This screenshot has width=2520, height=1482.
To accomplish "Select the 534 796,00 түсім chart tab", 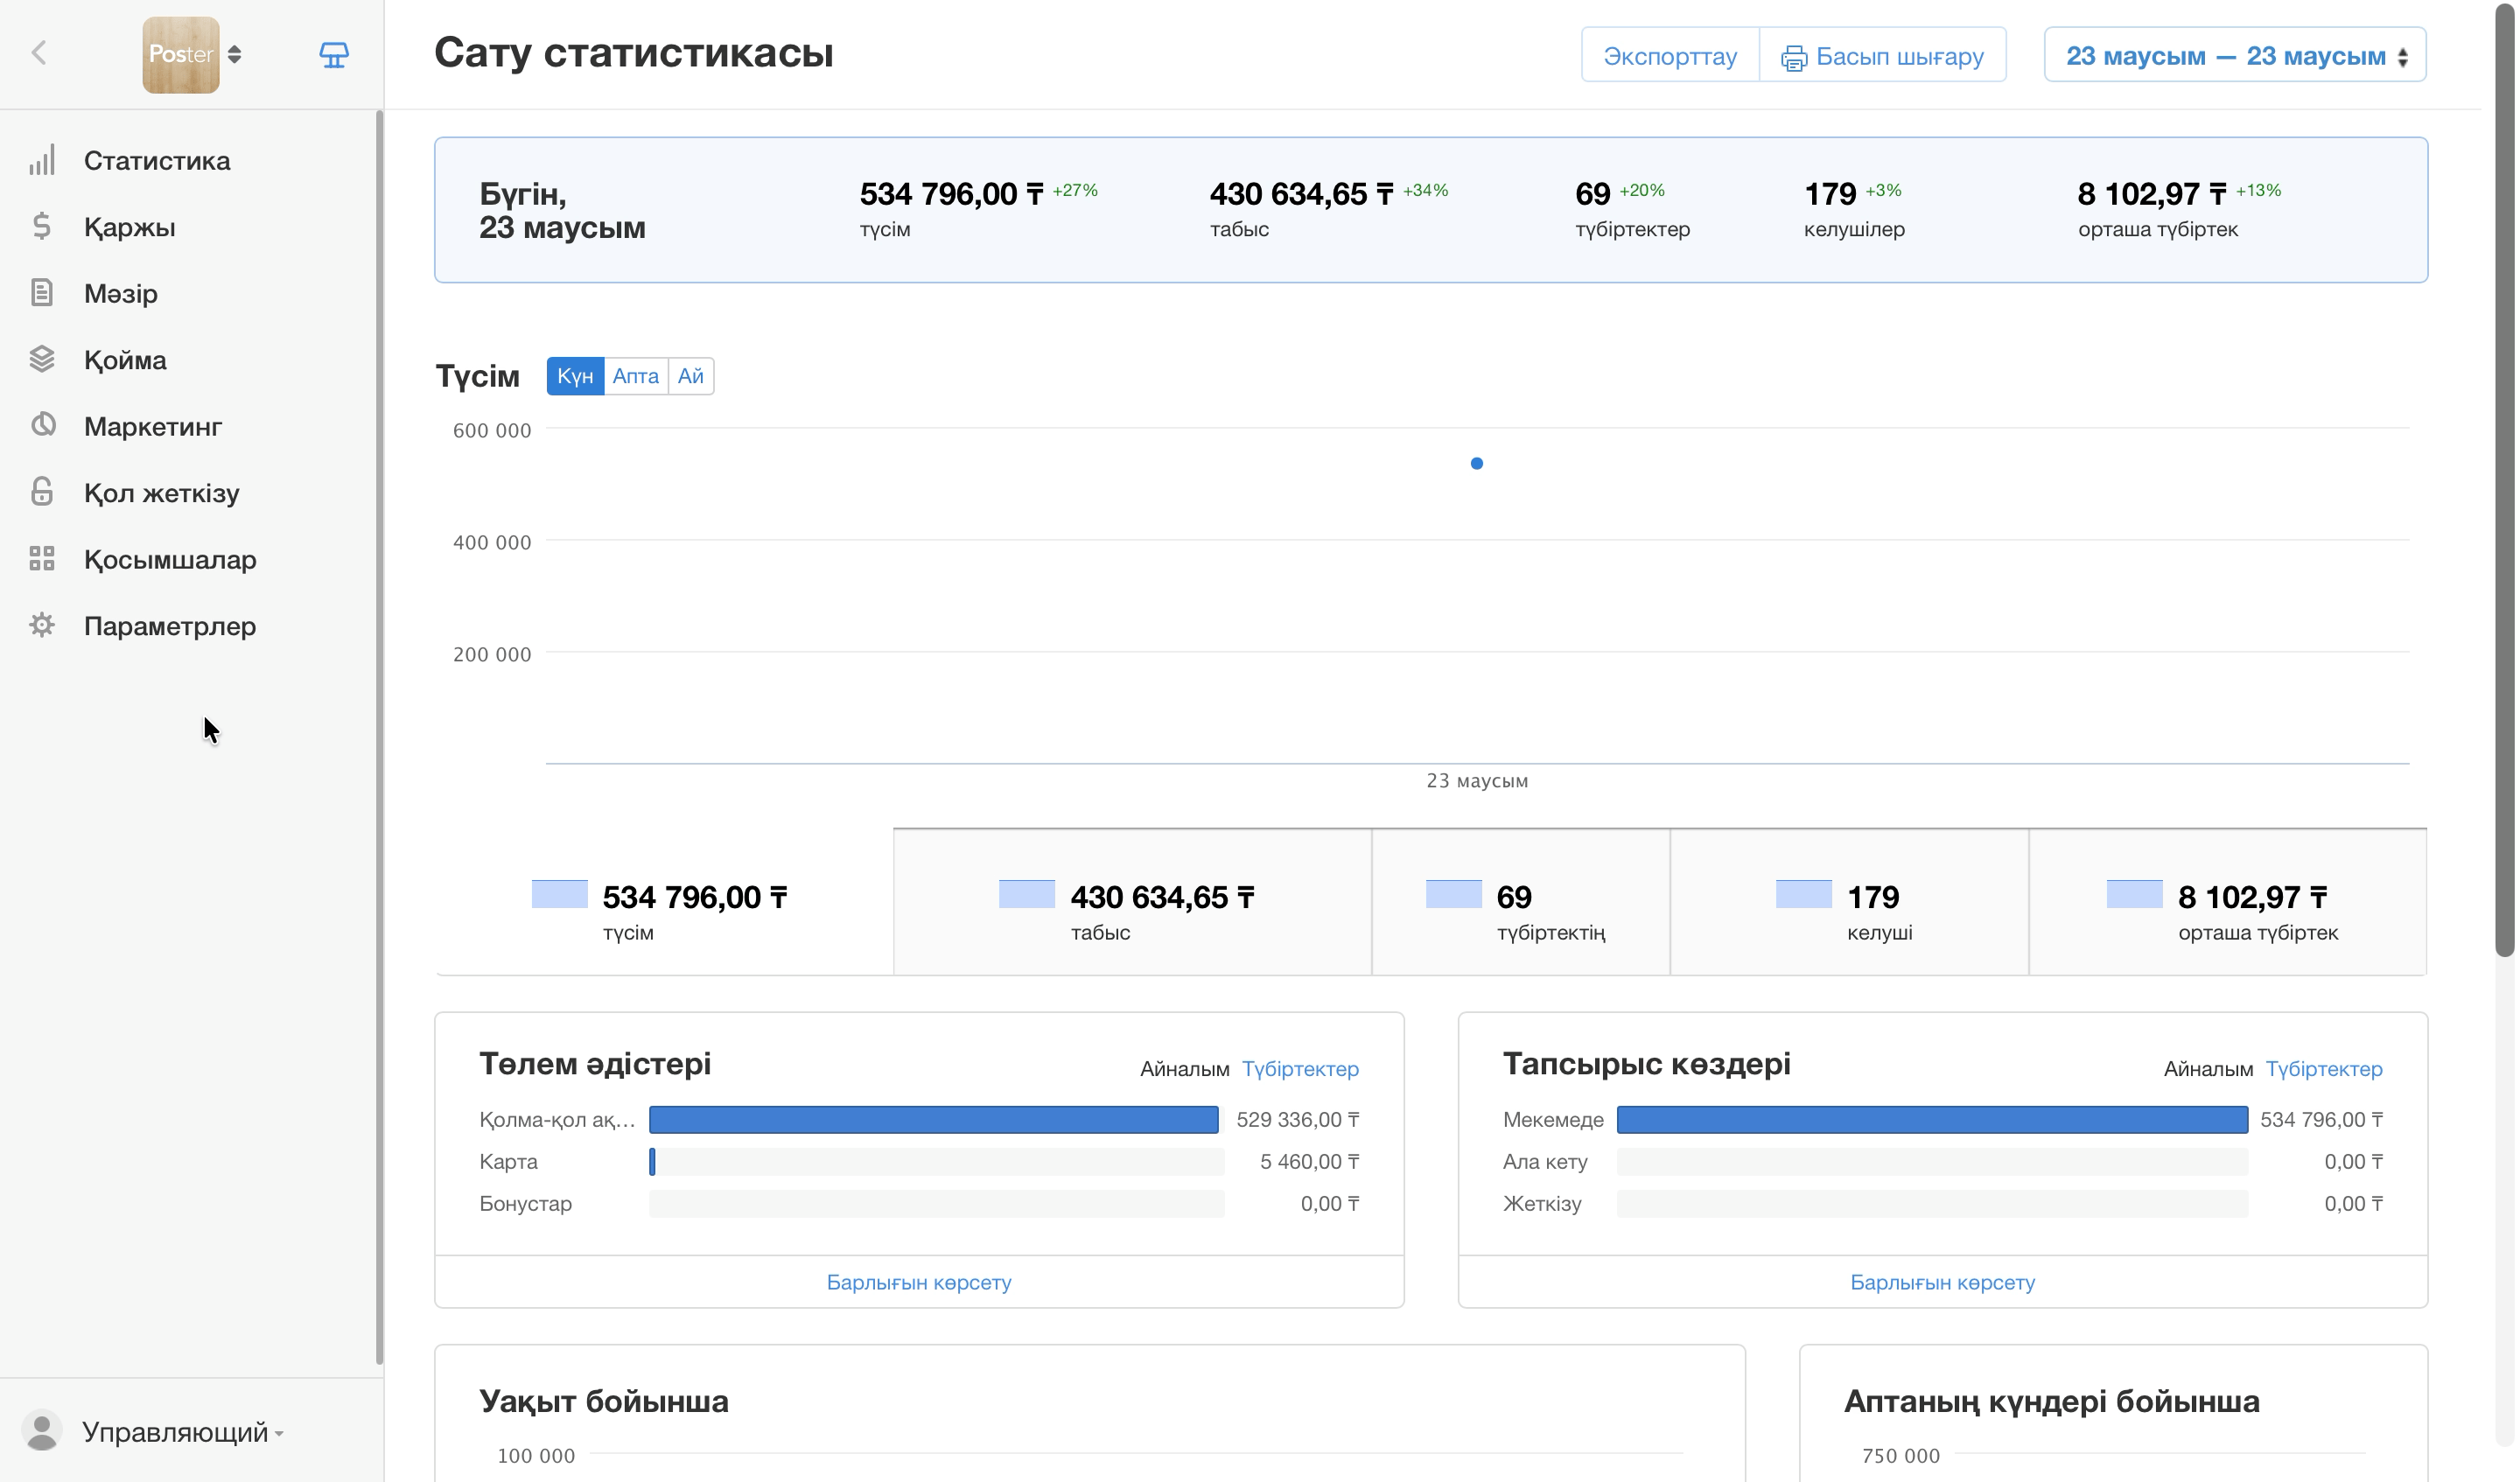I will point(665,903).
